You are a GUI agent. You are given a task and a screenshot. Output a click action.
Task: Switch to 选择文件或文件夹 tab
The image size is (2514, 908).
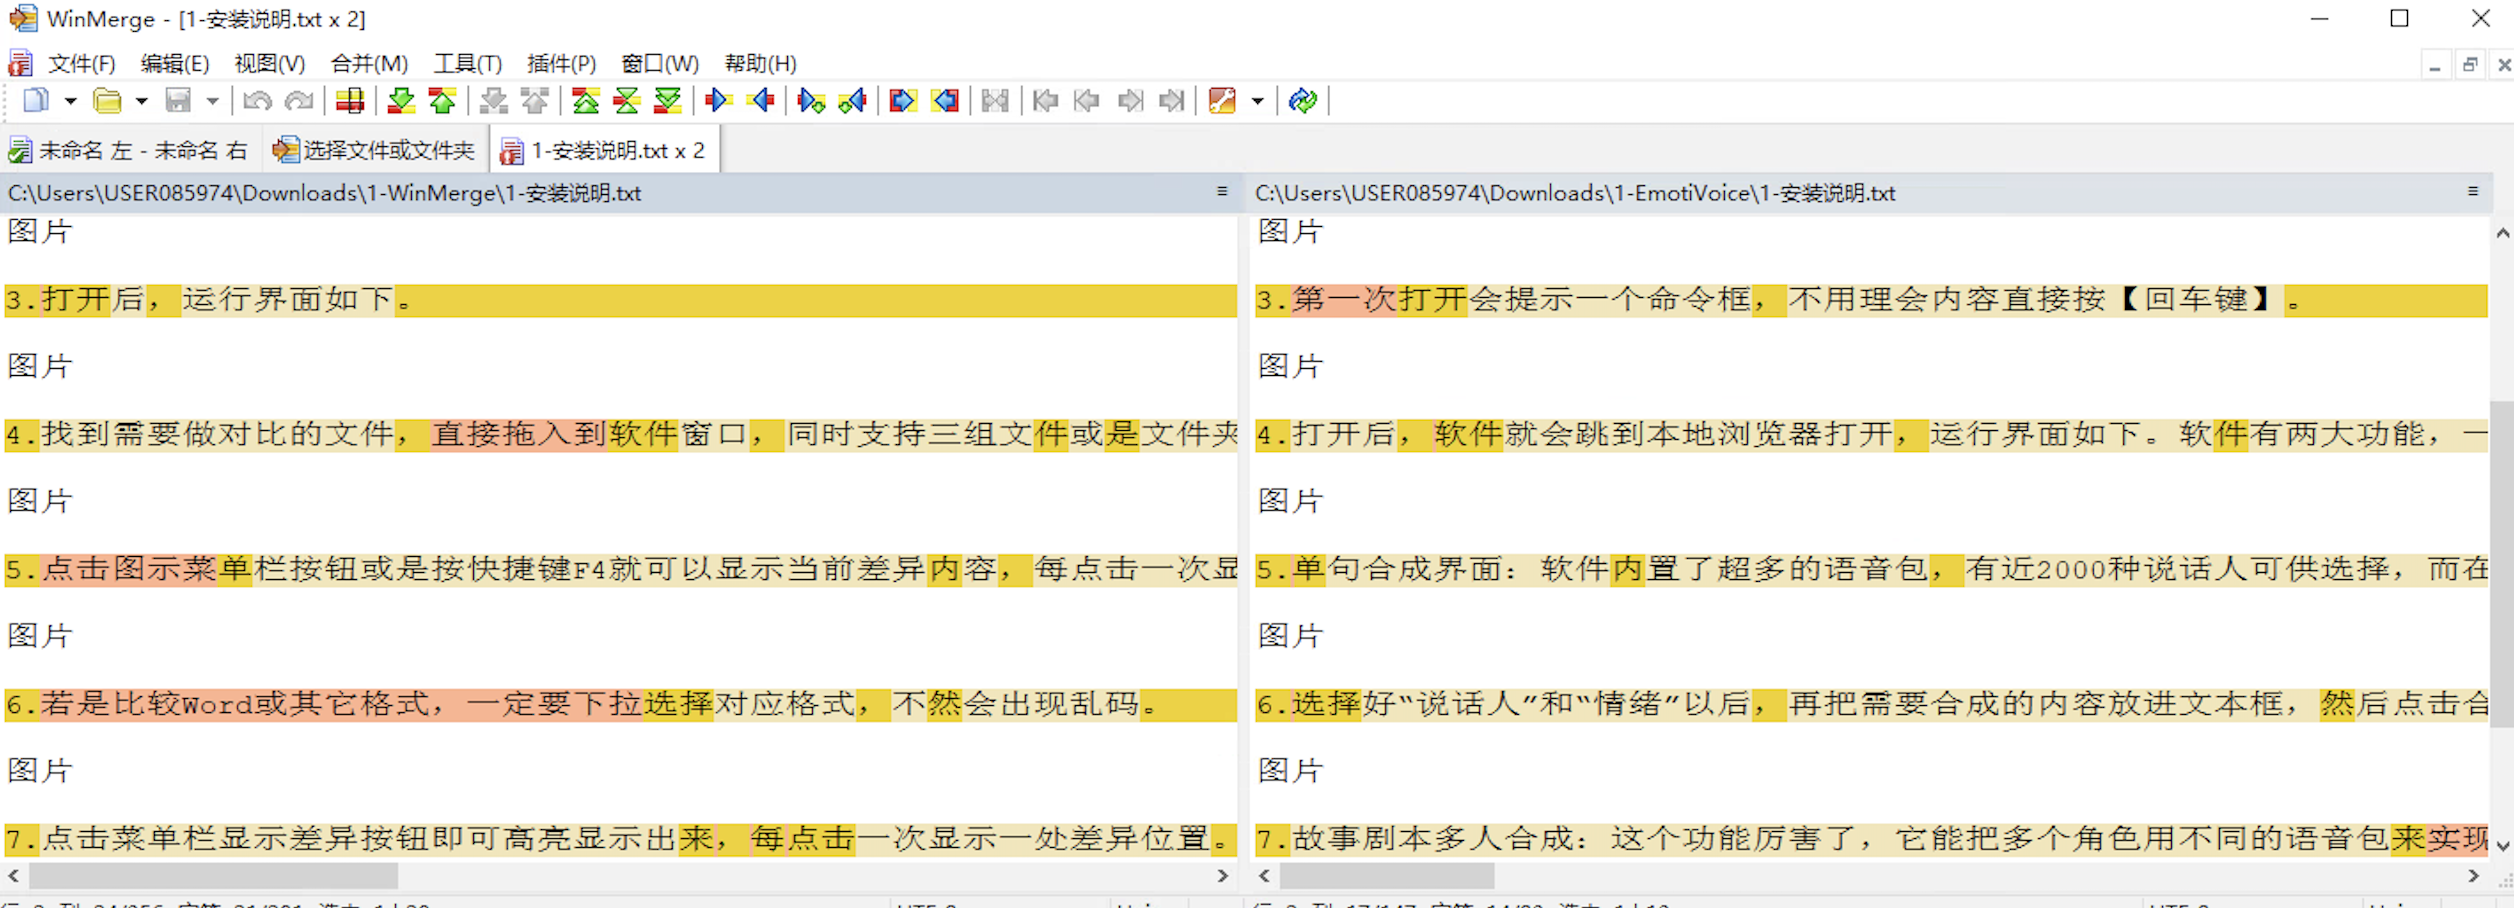point(375,151)
